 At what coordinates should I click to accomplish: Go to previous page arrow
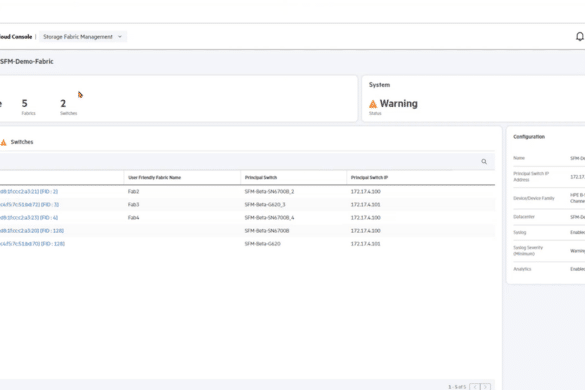pyautogui.click(x=475, y=387)
